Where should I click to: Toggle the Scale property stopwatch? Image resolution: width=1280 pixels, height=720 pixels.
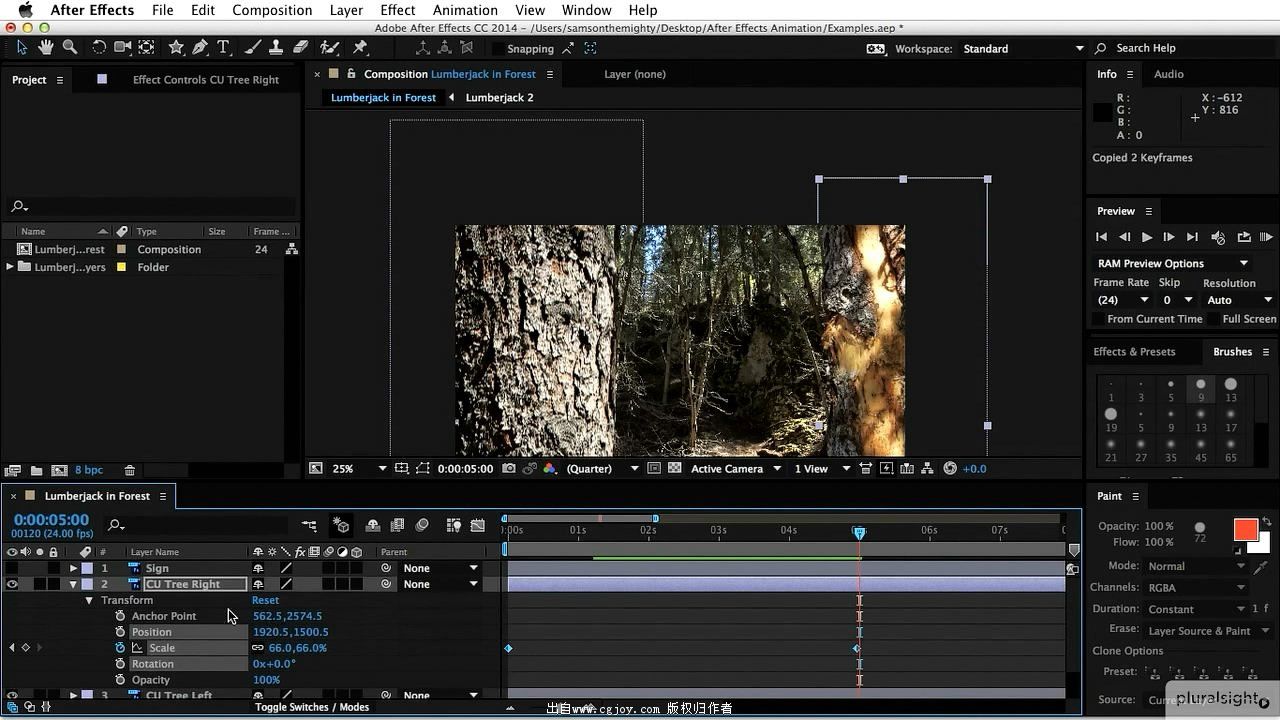pos(120,648)
